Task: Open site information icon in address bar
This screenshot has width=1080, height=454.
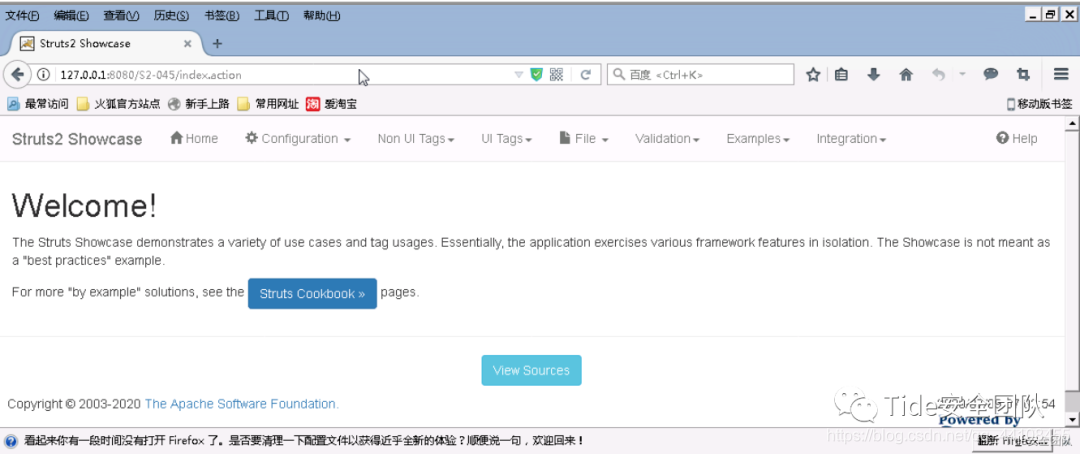Action: tap(43, 74)
